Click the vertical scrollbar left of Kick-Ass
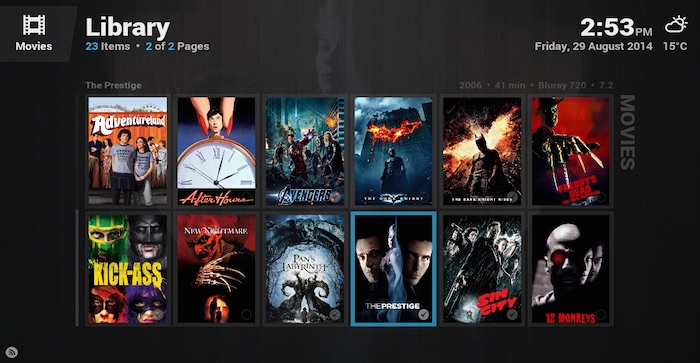This screenshot has height=363, width=700. [x=77, y=268]
